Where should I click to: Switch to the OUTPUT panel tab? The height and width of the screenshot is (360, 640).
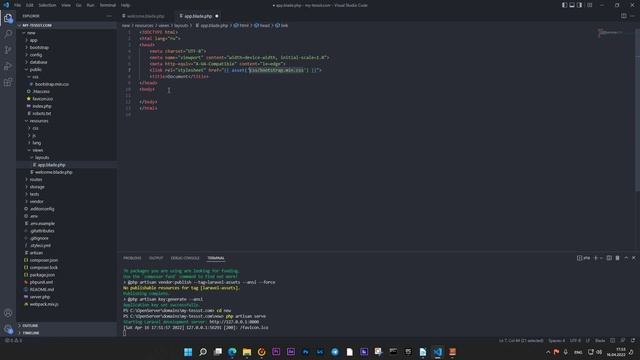point(156,258)
